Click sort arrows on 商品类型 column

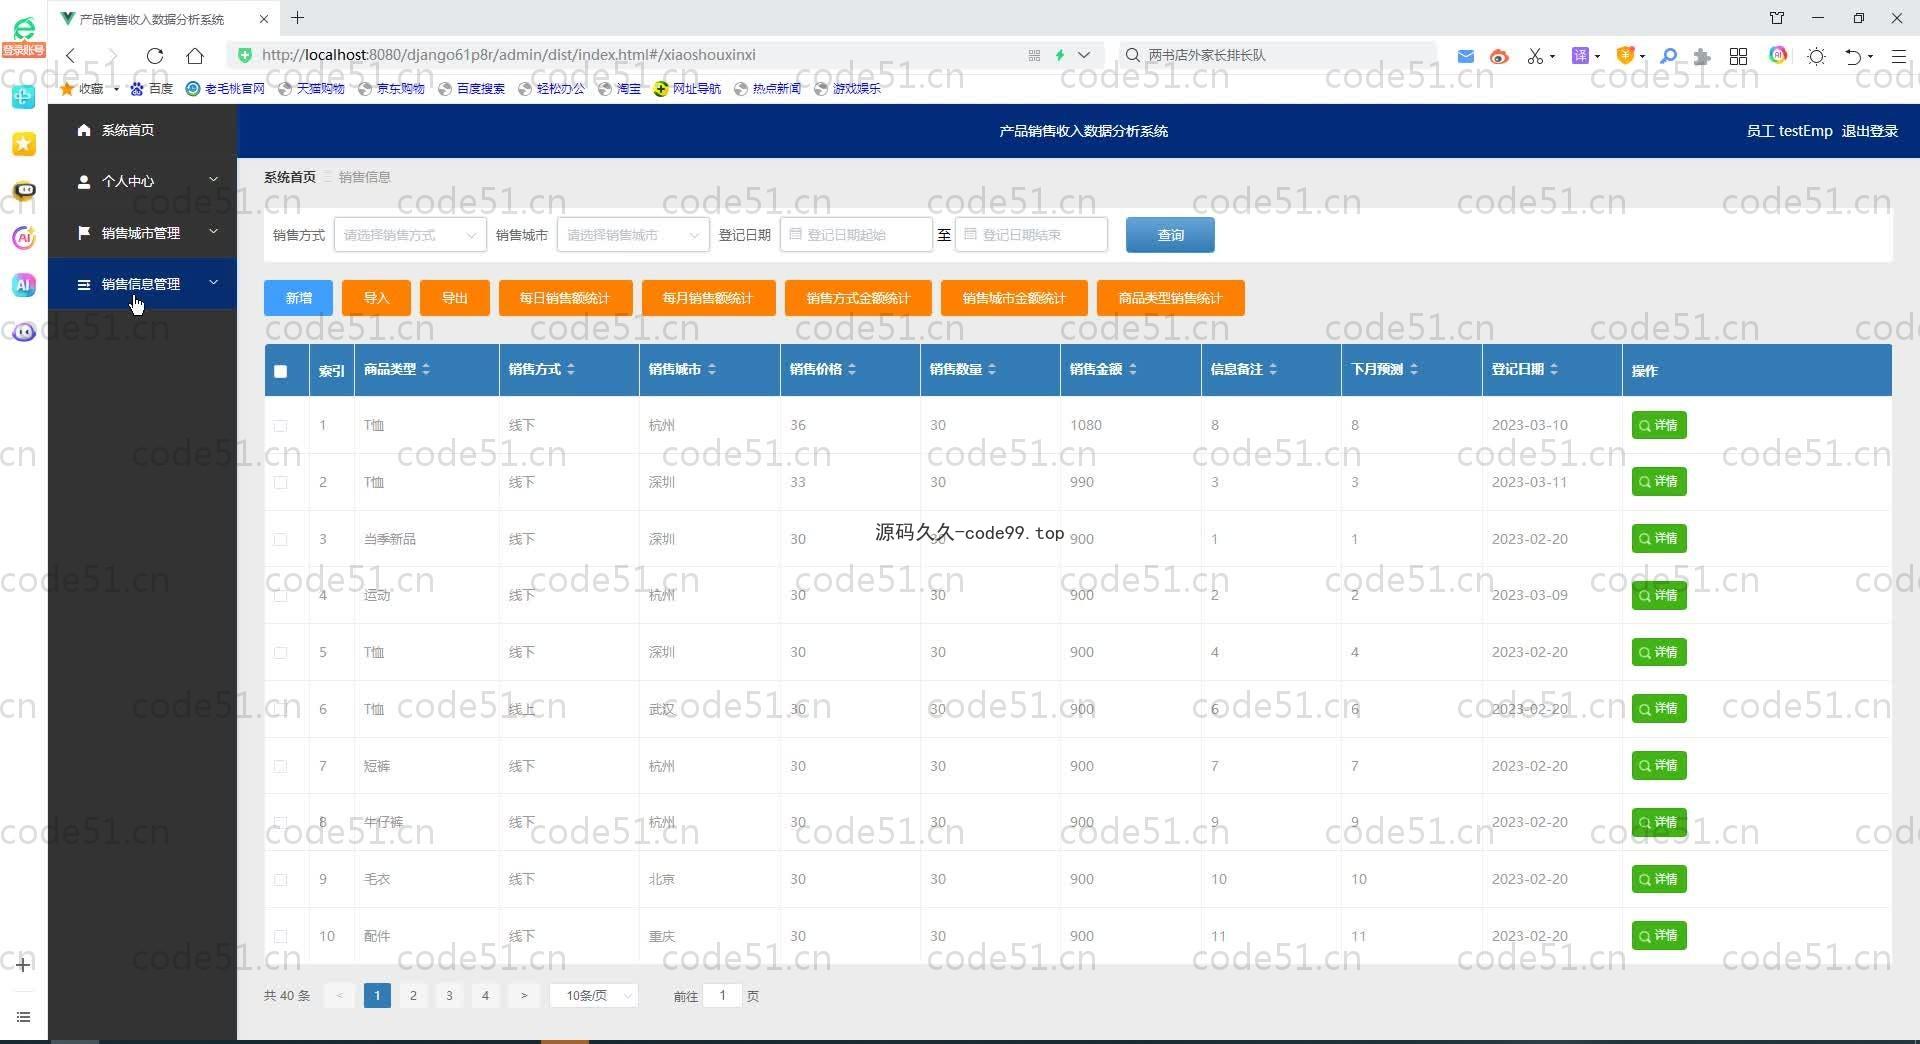426,369
